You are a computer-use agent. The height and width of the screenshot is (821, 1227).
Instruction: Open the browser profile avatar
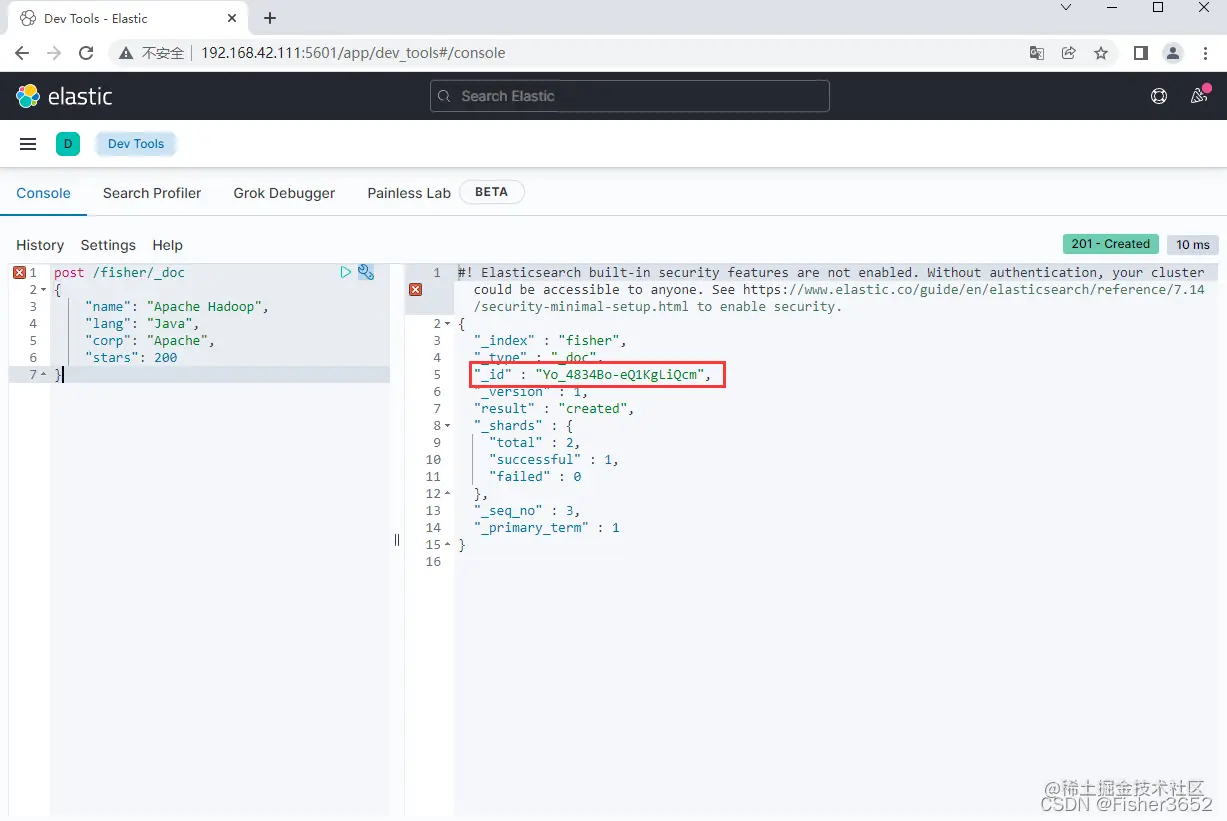pyautogui.click(x=1174, y=53)
